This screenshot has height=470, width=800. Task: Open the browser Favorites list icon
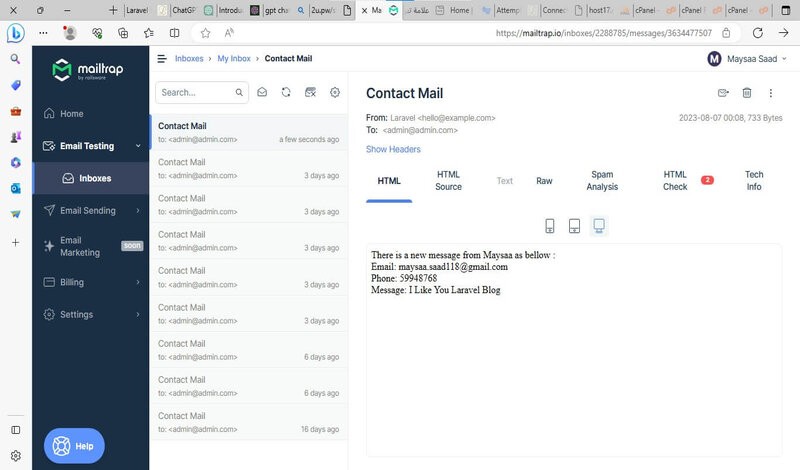click(x=148, y=33)
